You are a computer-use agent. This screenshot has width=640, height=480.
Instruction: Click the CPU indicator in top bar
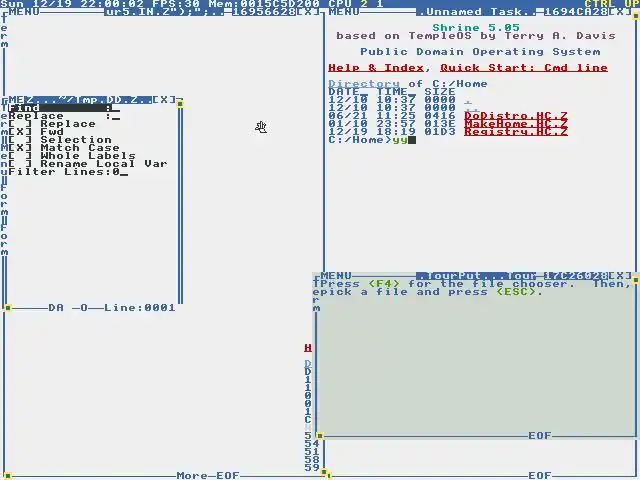356,4
